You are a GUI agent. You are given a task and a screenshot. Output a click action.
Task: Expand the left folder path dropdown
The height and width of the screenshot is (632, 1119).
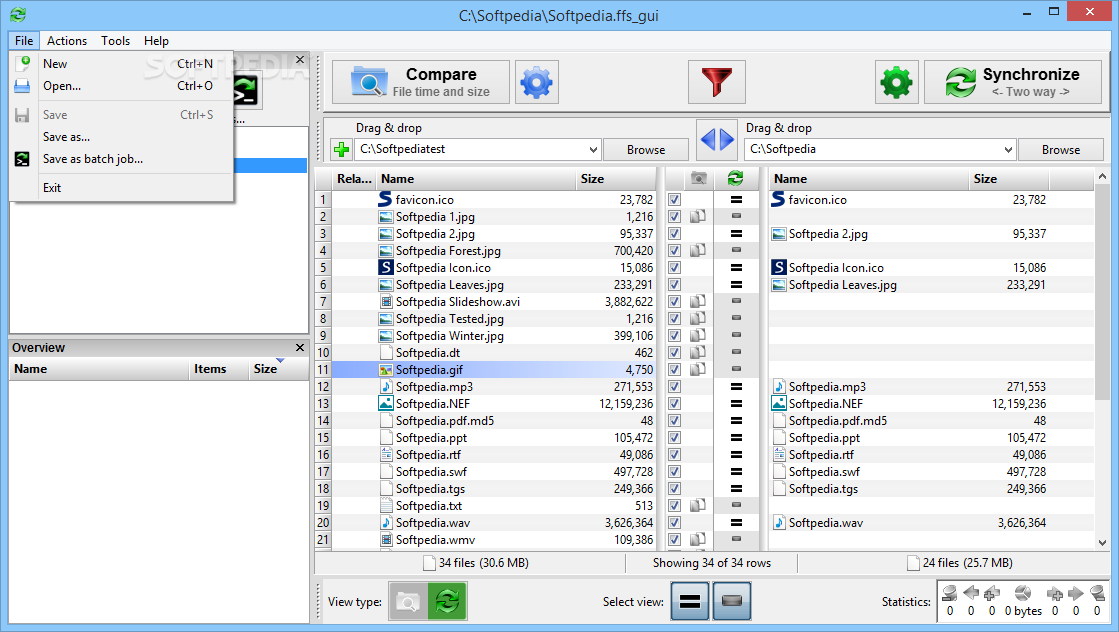[593, 150]
